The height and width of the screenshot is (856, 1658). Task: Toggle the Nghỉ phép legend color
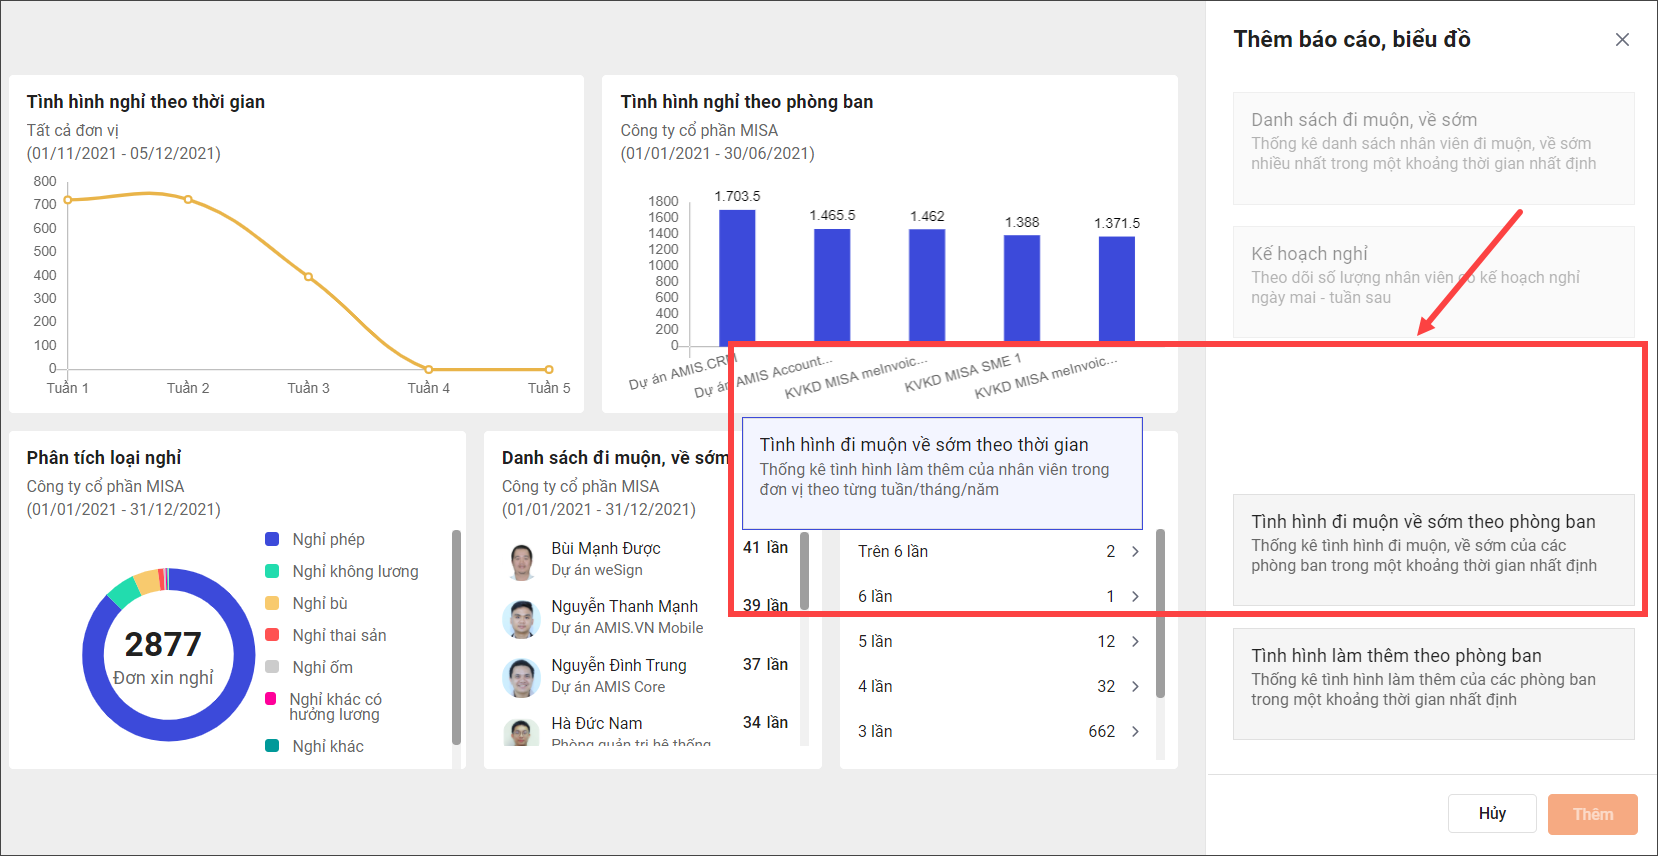(x=272, y=539)
